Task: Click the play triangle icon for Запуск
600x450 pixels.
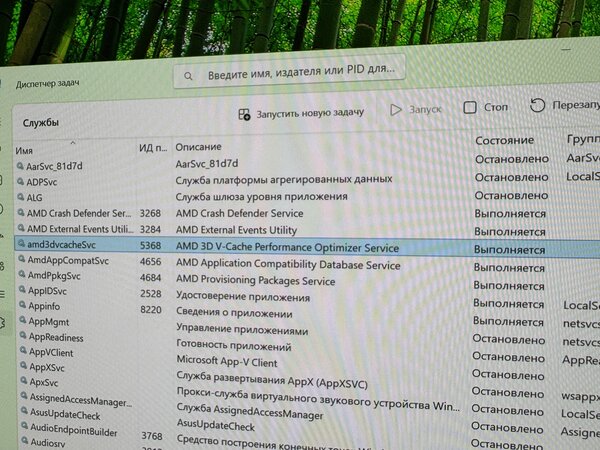Action: [x=395, y=110]
